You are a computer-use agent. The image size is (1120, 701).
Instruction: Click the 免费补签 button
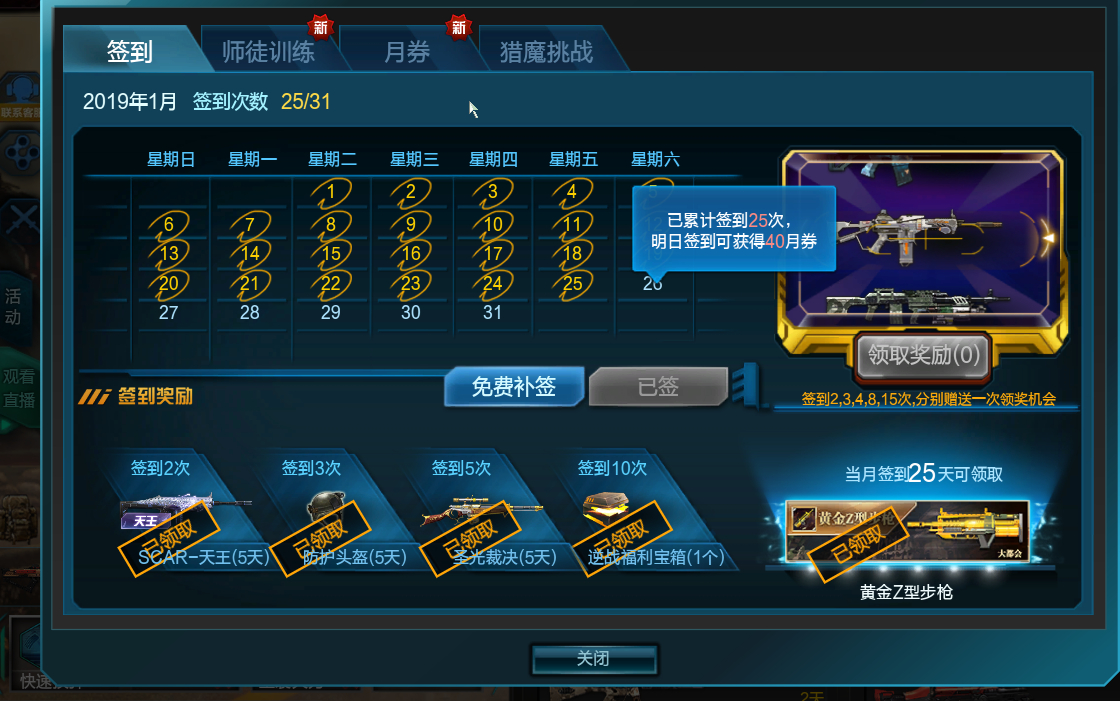(514, 387)
